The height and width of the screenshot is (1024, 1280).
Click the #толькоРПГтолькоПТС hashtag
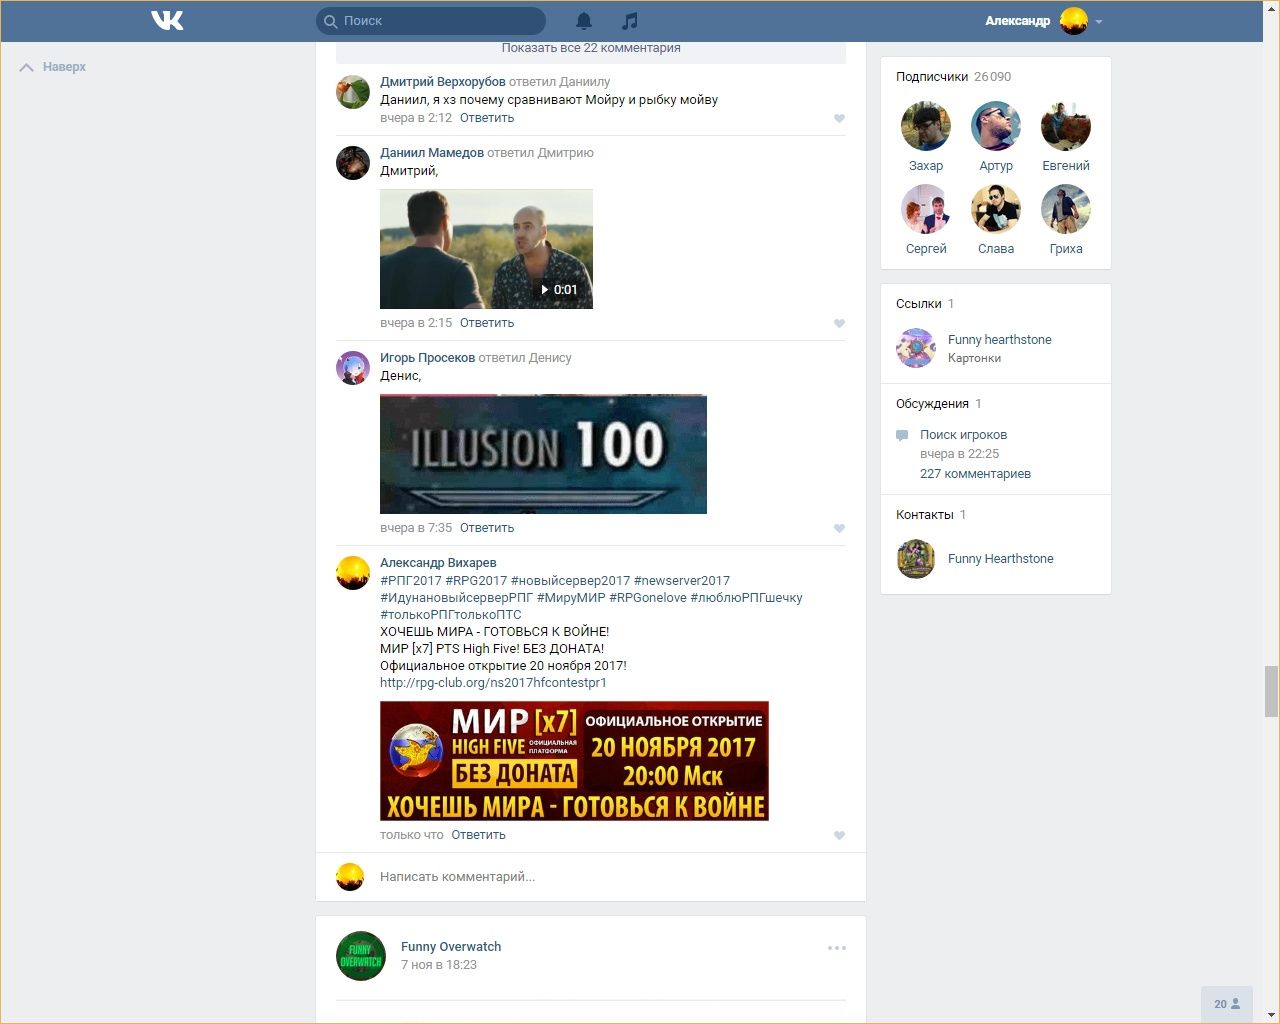(451, 615)
